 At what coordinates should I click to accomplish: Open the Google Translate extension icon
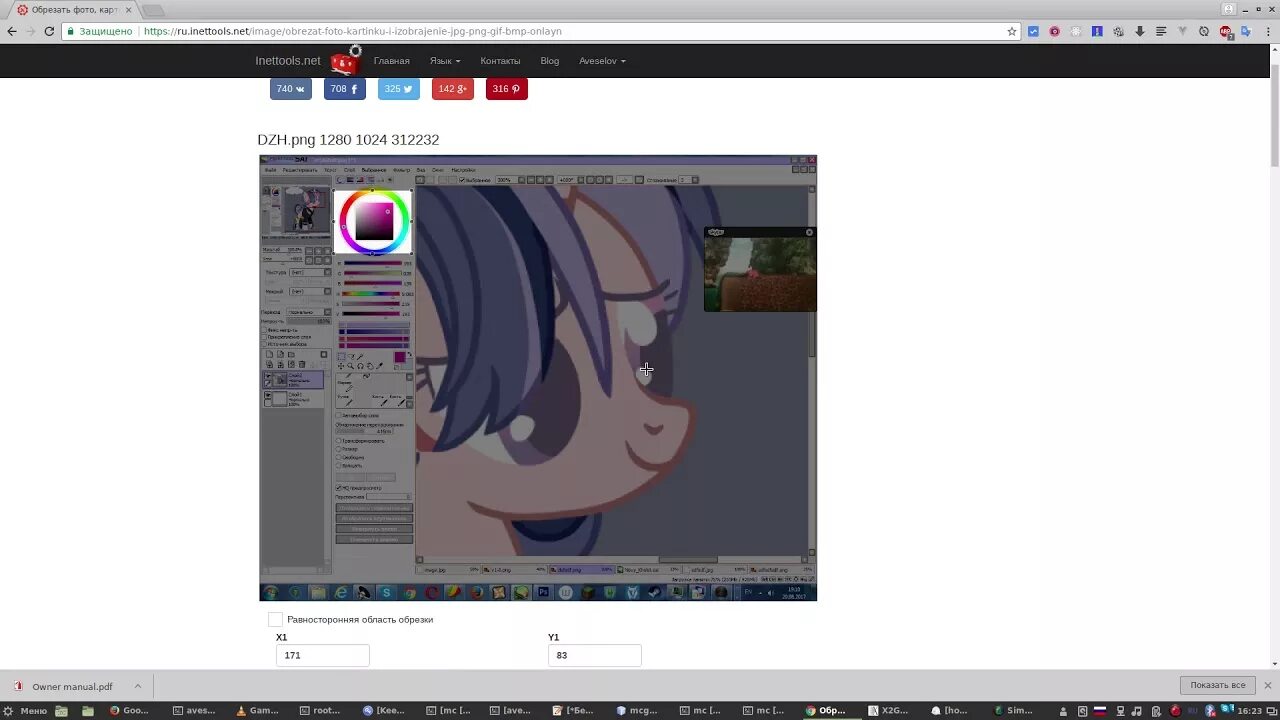tap(1246, 31)
